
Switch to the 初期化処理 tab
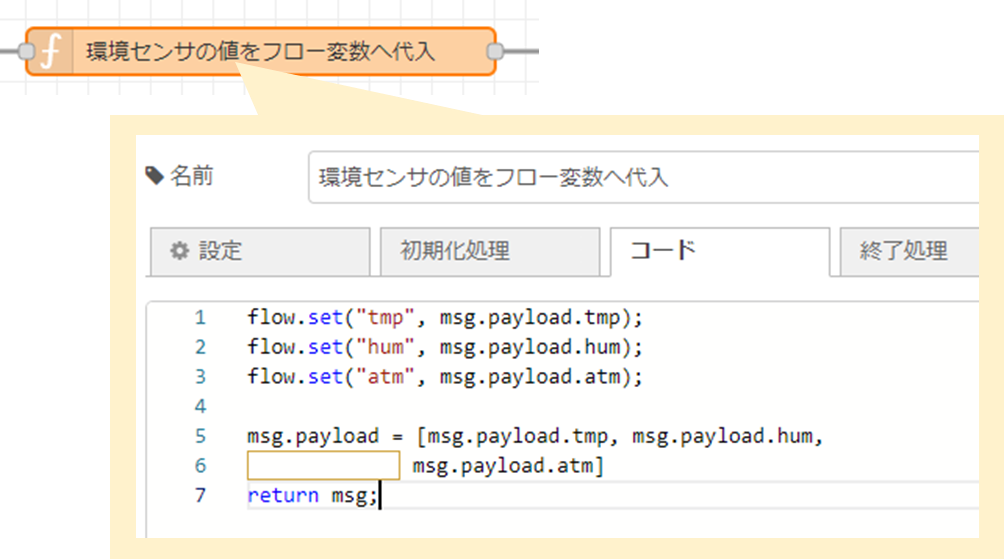tap(490, 251)
